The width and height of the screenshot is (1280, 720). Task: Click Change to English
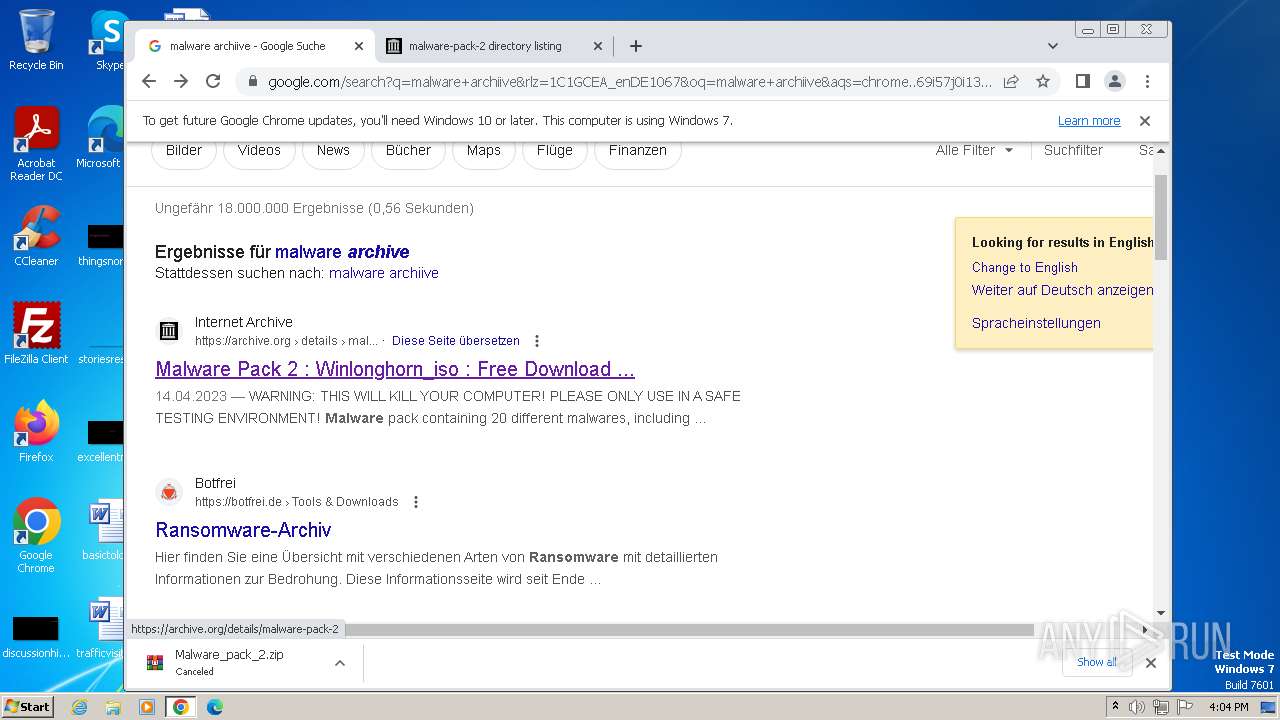1025,268
